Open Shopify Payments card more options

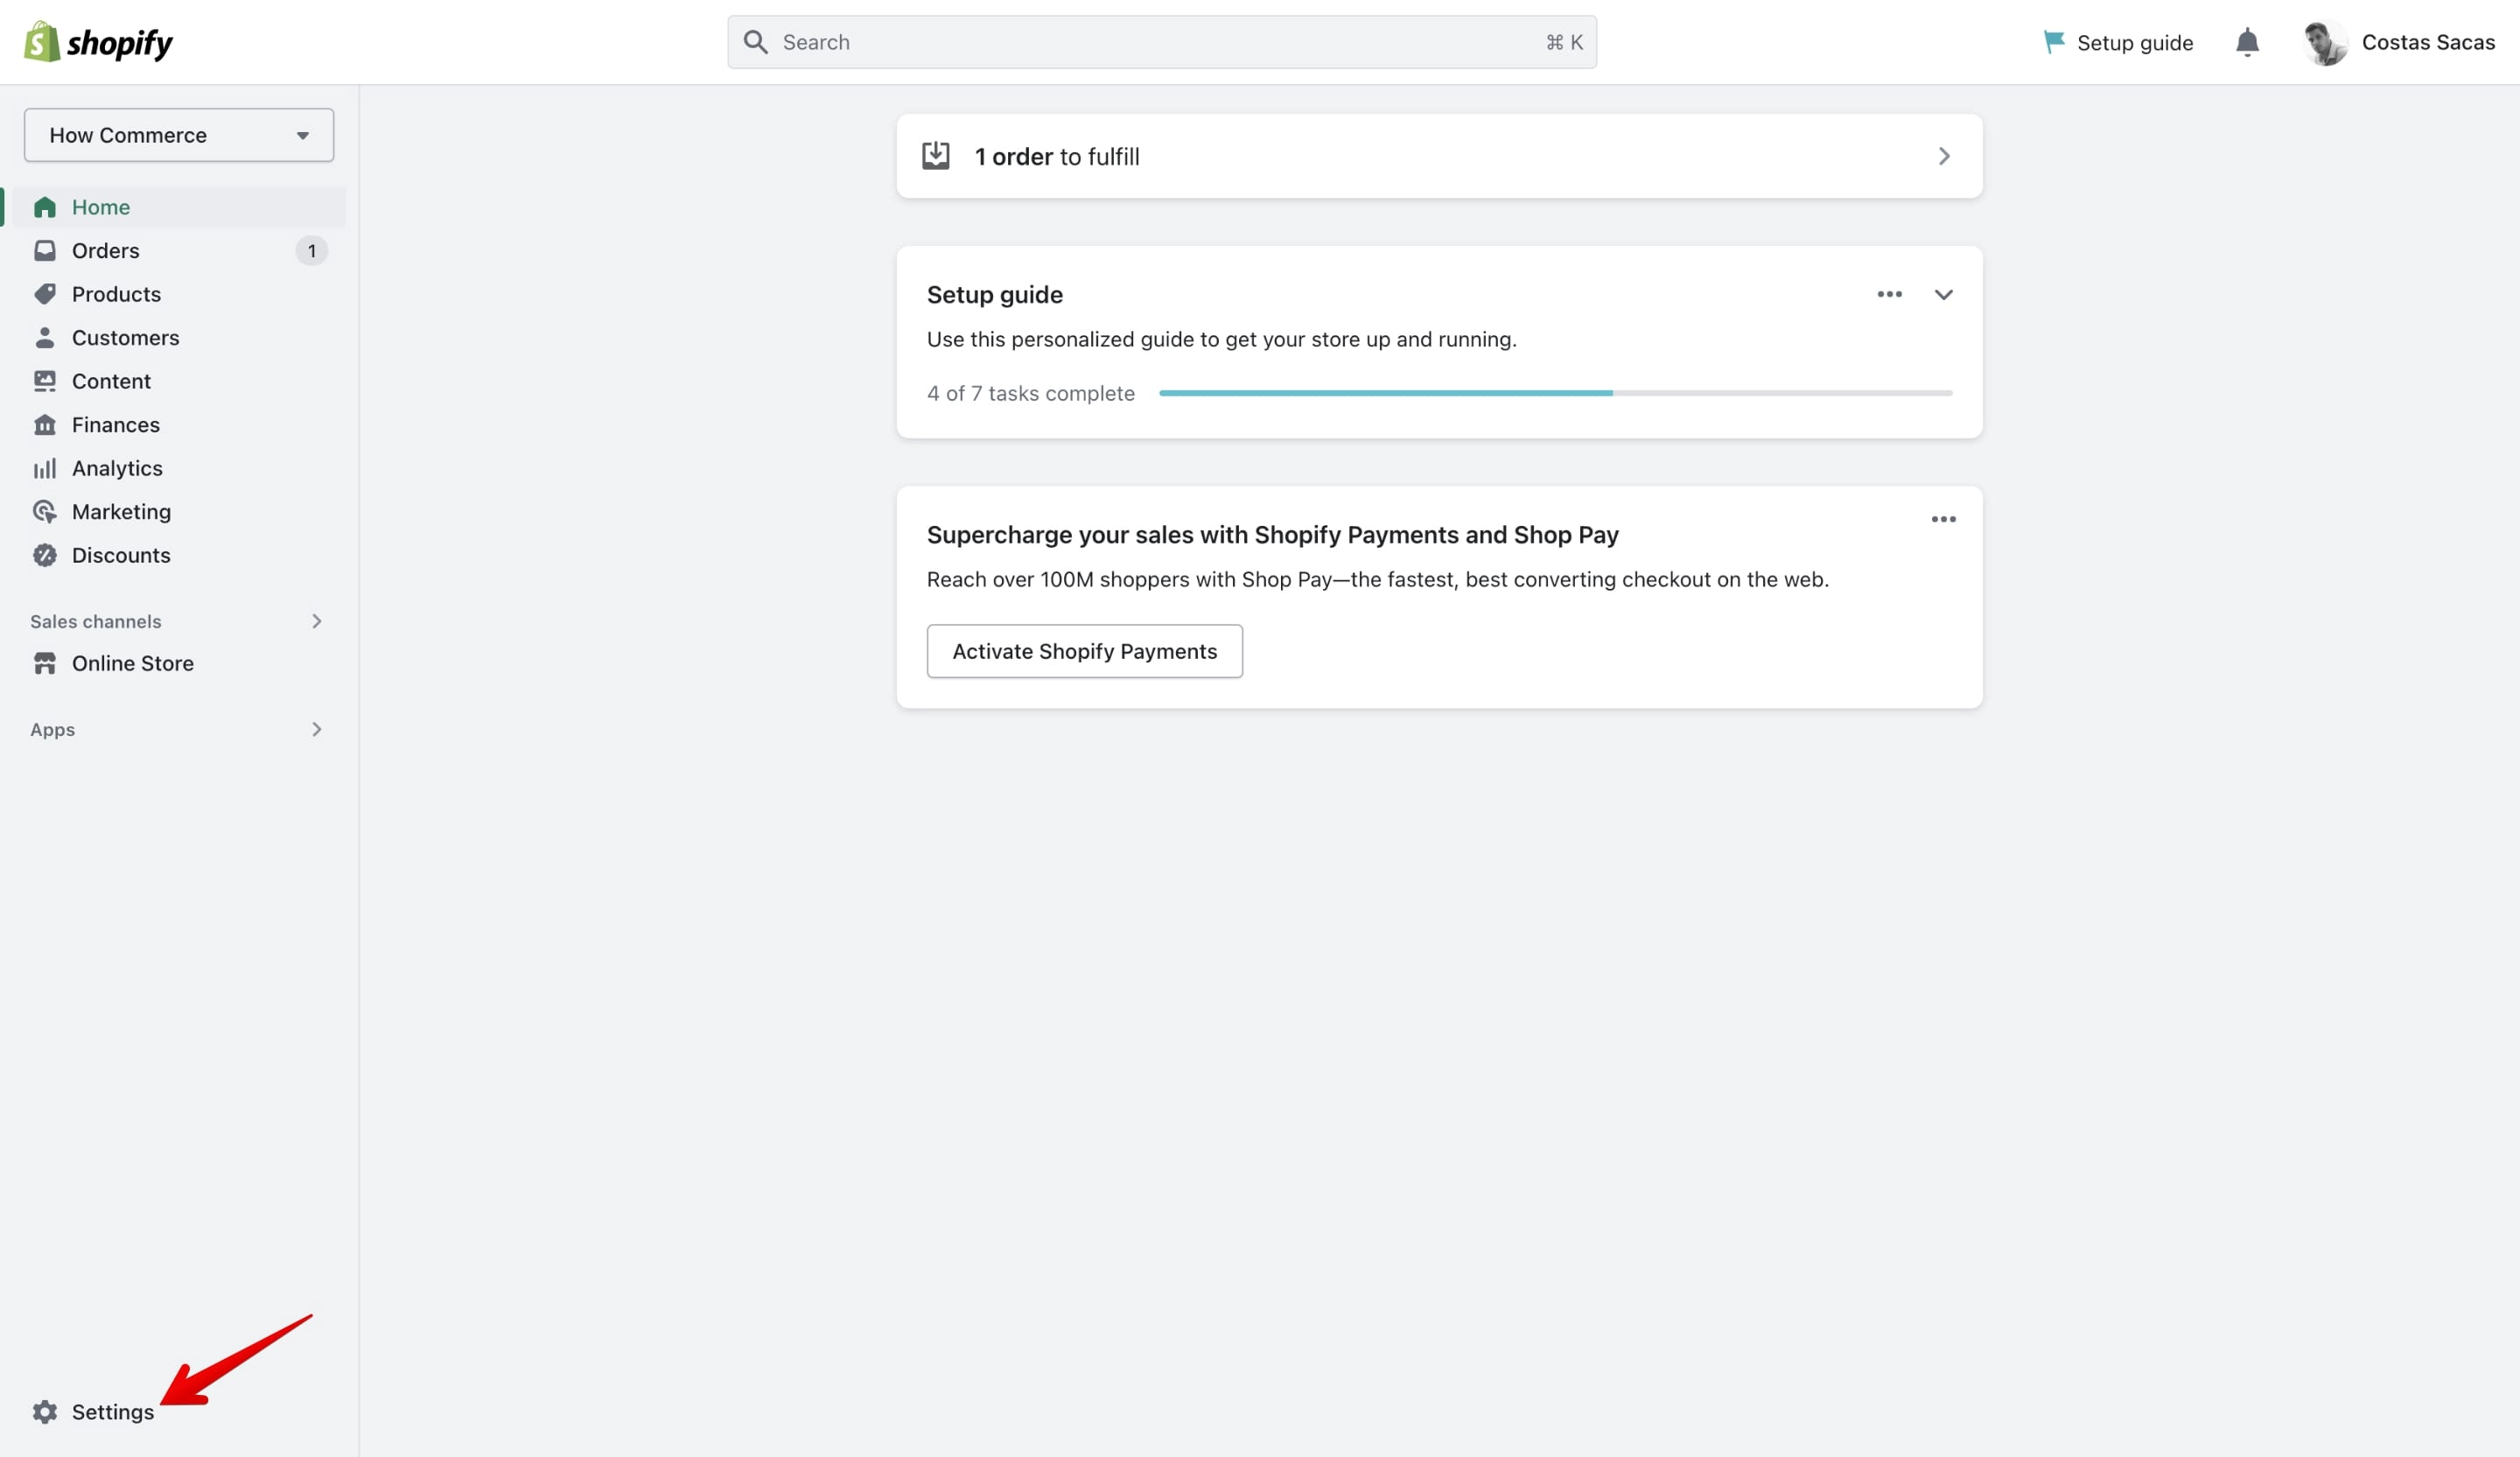pos(1943,519)
